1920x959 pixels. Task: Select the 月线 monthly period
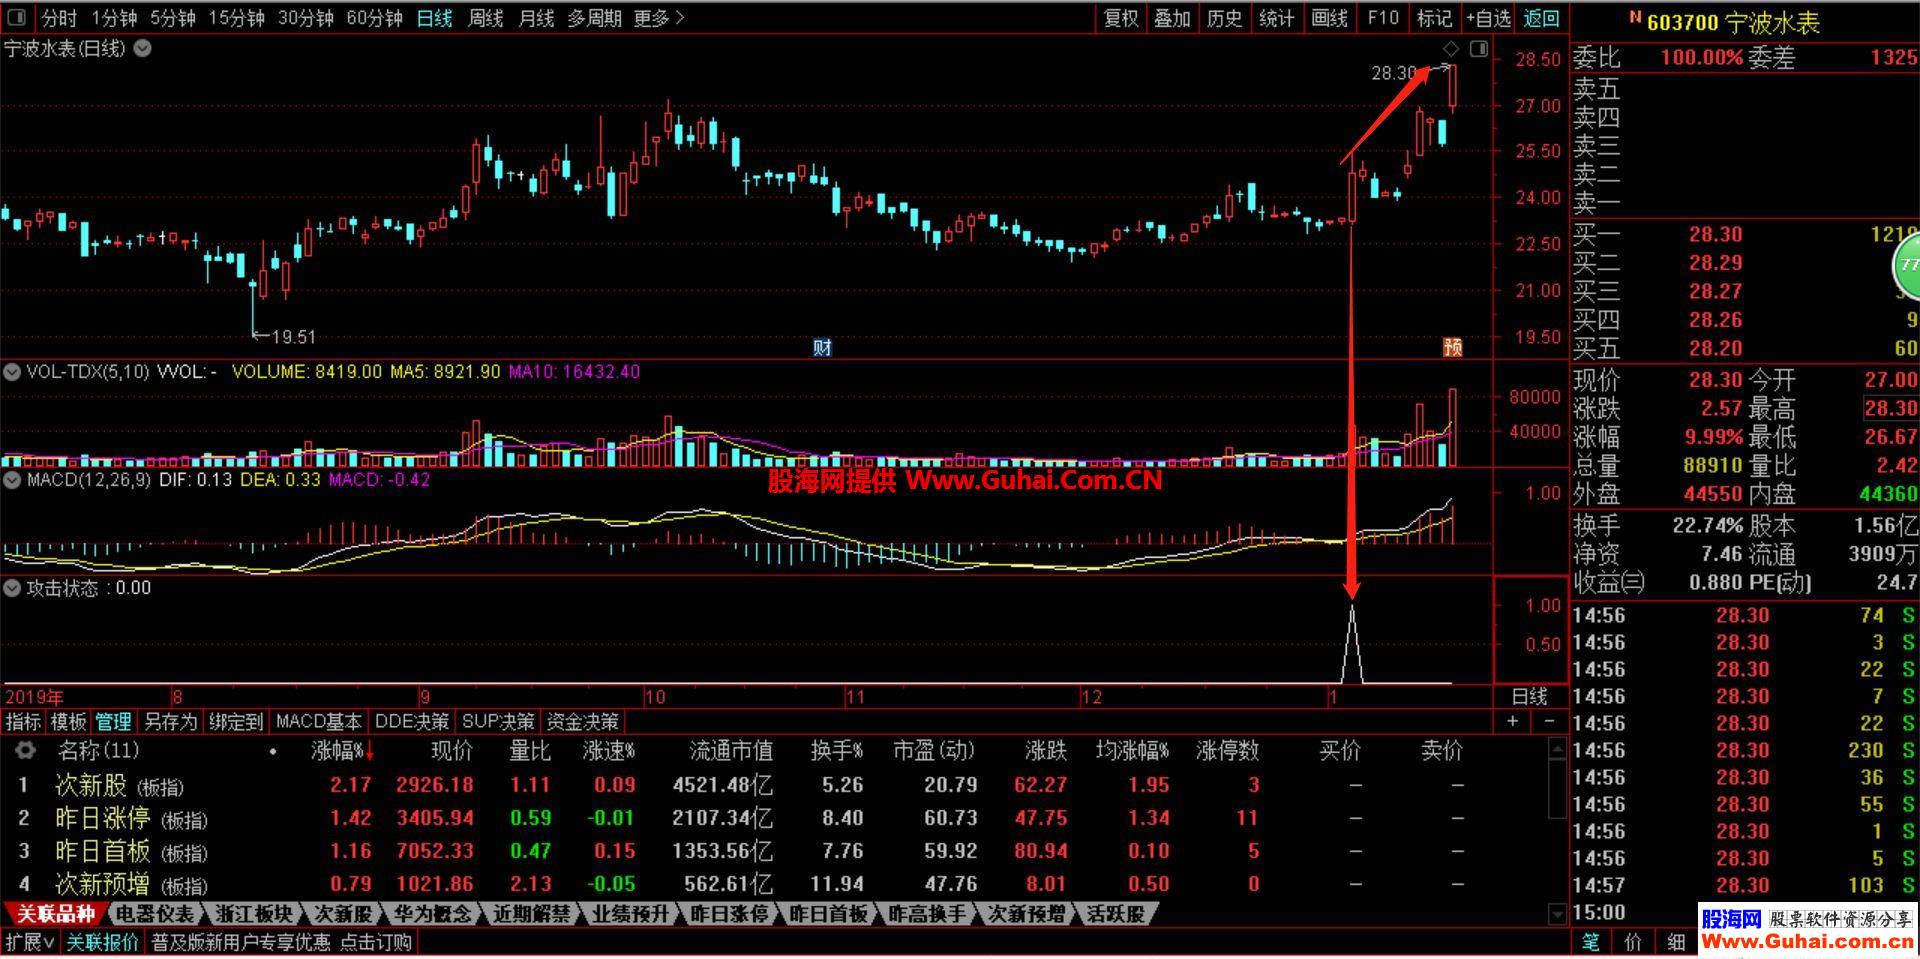point(537,18)
